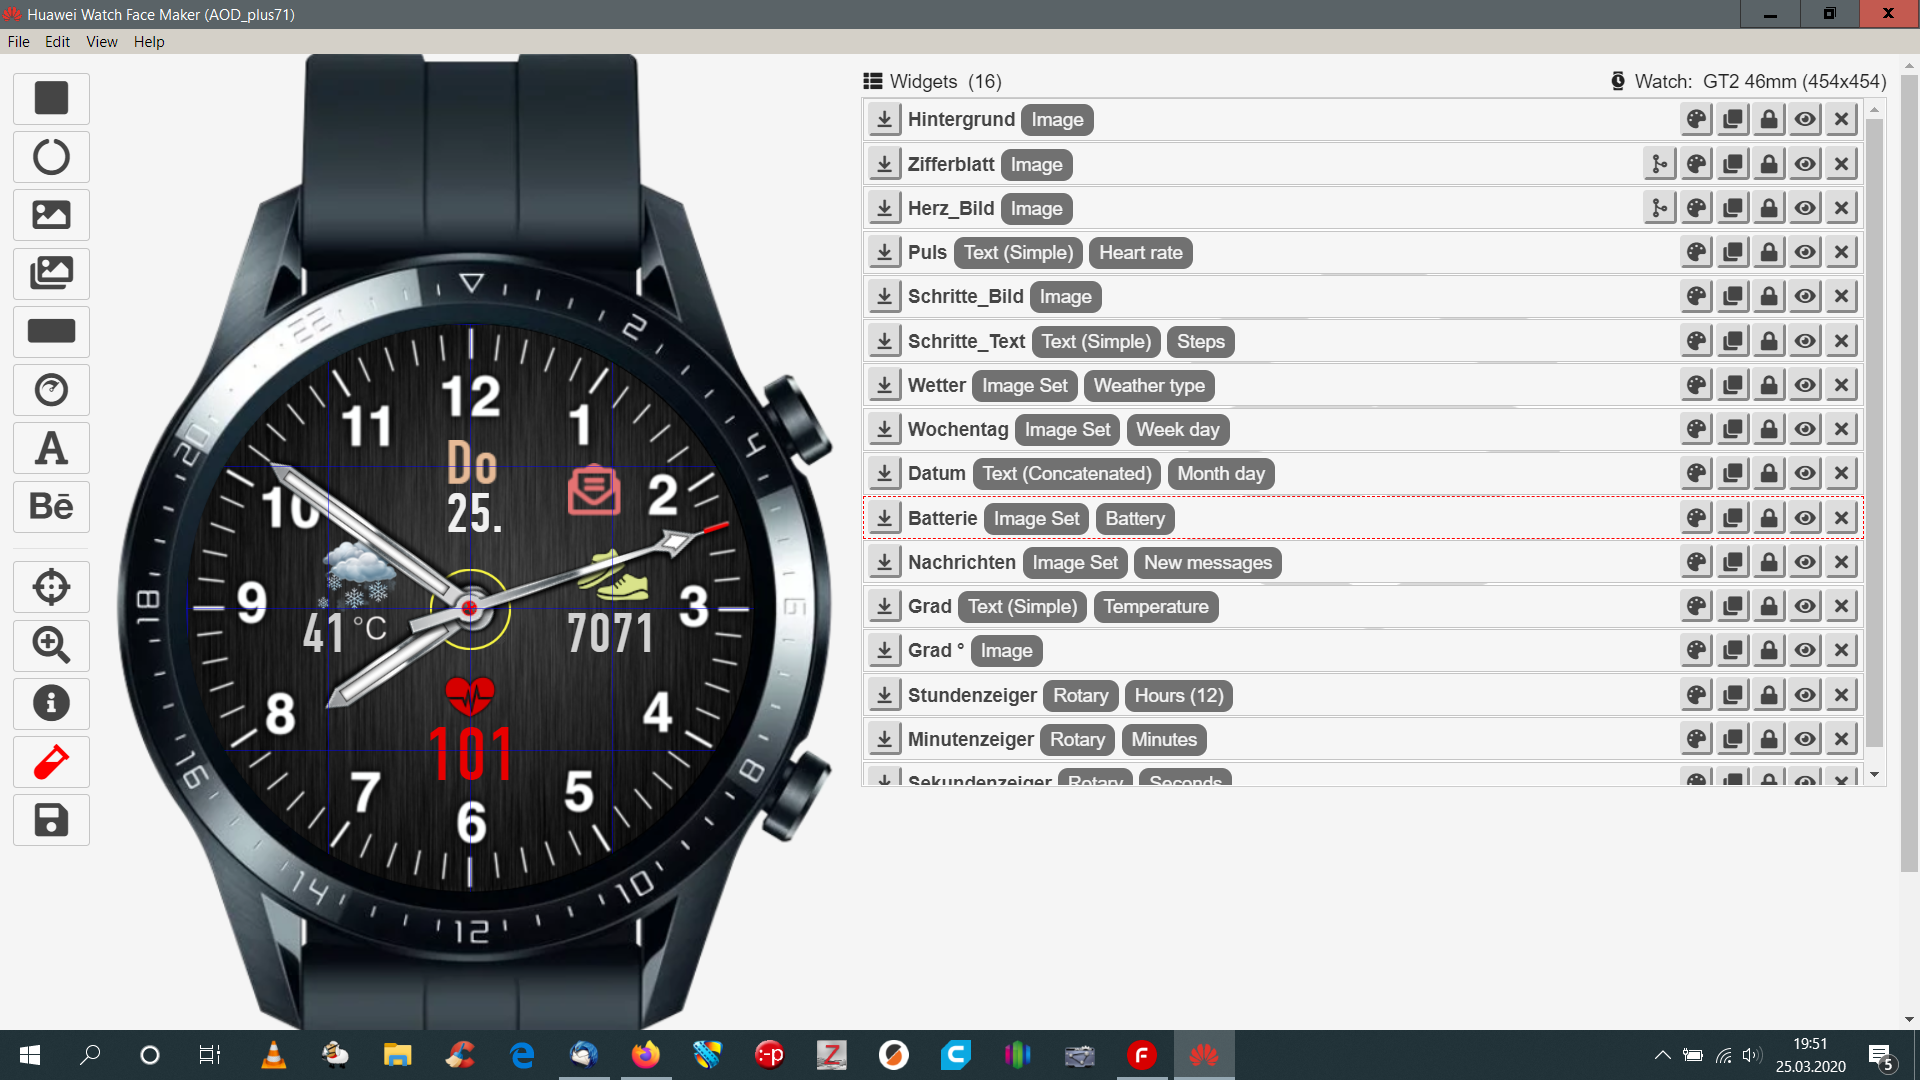The image size is (1920, 1080).
Task: Click the widget list scrollbar down arrow
Action: [1875, 775]
